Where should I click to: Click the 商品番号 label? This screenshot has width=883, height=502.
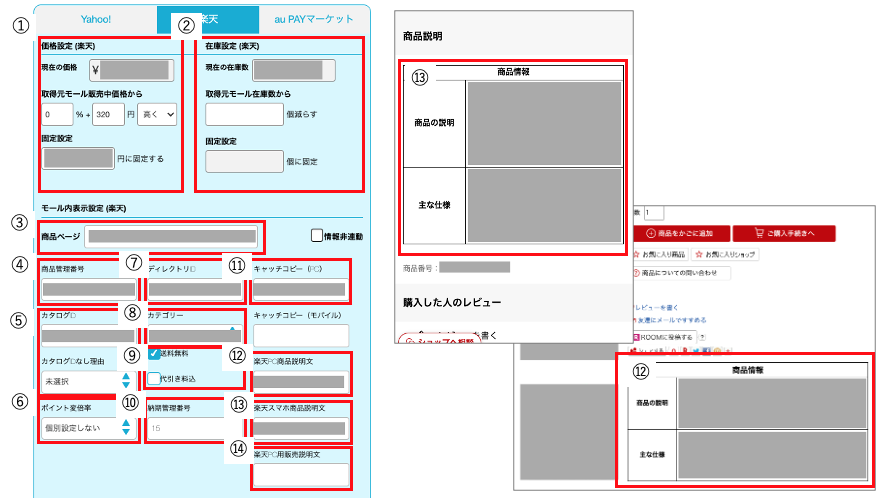[418, 268]
